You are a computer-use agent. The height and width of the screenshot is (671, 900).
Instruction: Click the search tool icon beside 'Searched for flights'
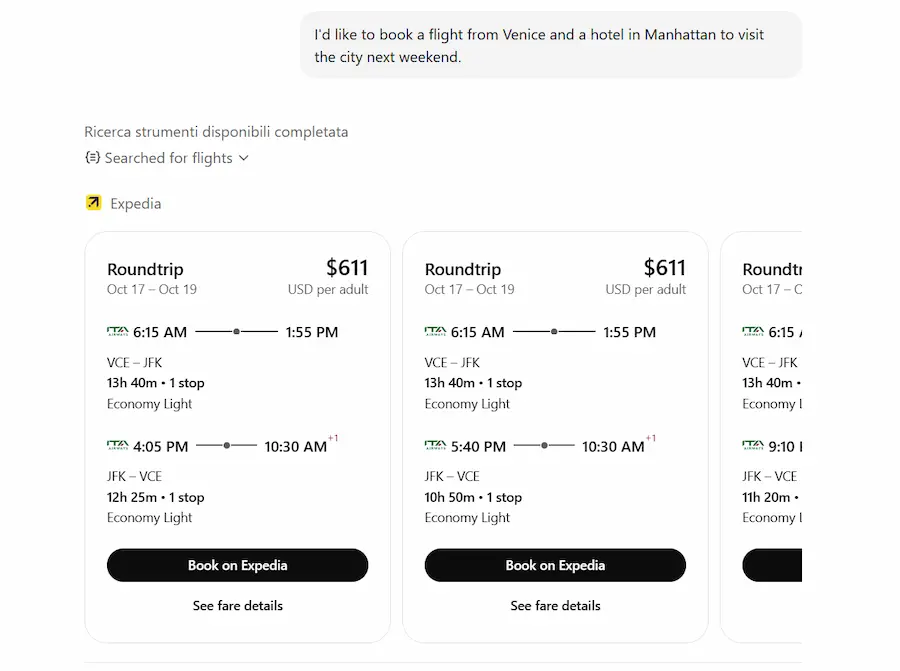[x=93, y=158]
